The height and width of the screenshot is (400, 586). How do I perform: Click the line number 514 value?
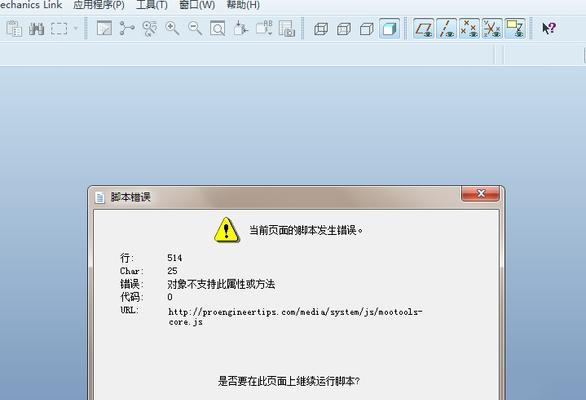click(x=175, y=258)
